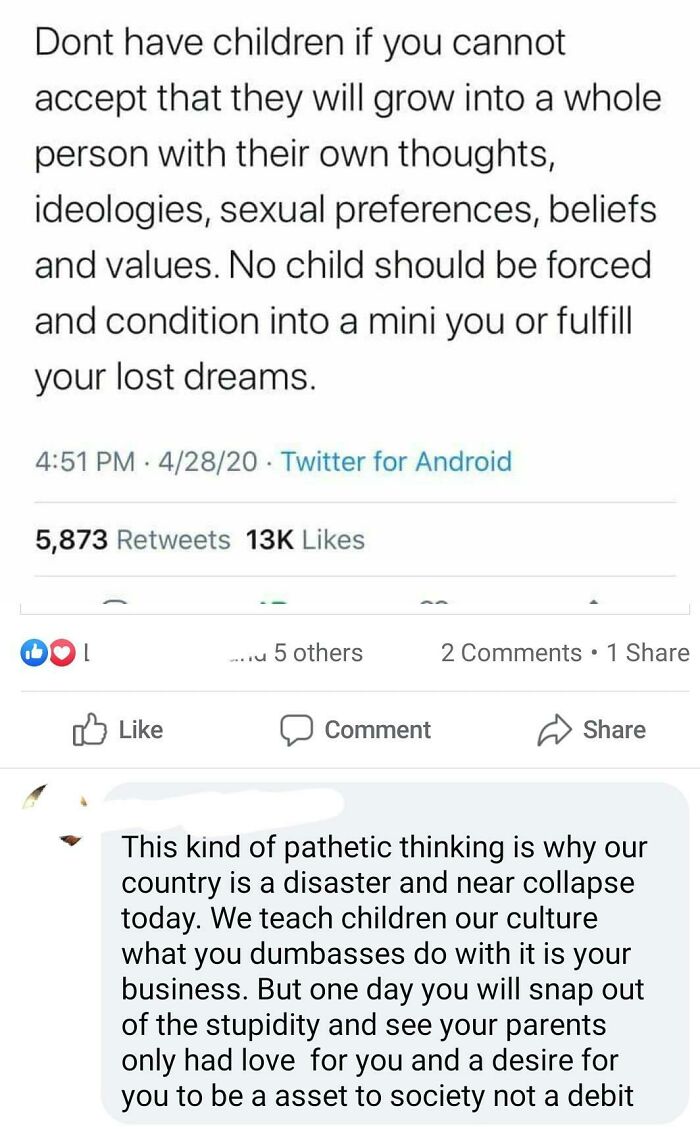Click the cut-off share icon under the tweet
Screen dimensions: 700x1129
pos(593,601)
